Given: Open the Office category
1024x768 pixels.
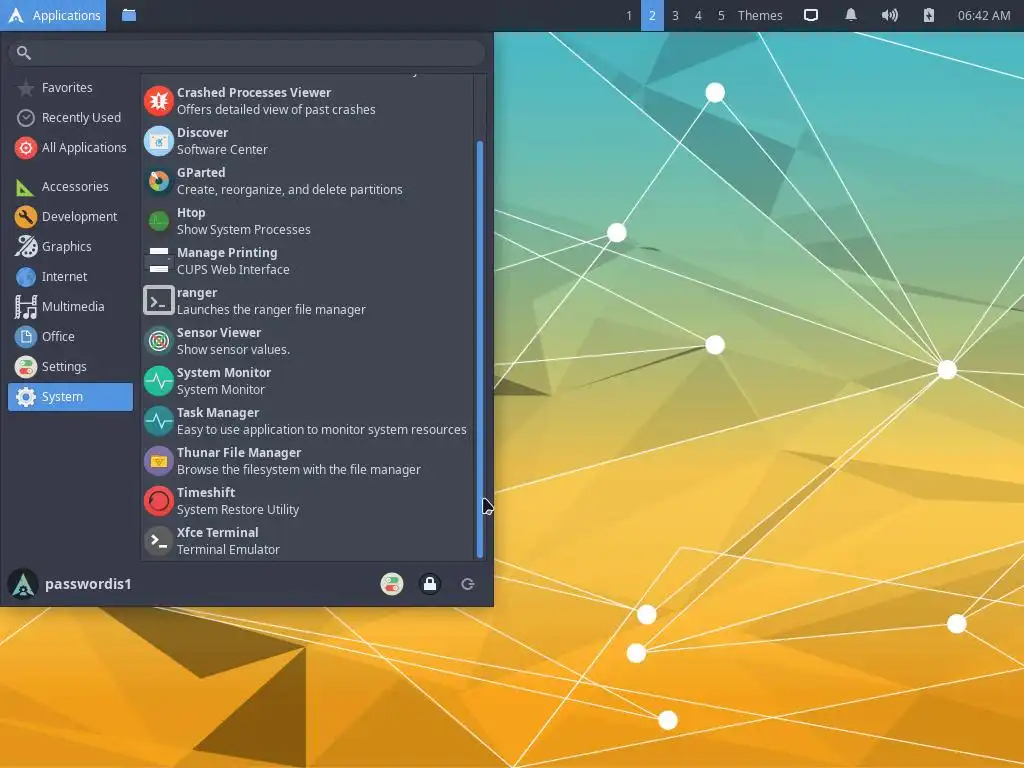Looking at the screenshot, I should [x=71, y=337].
